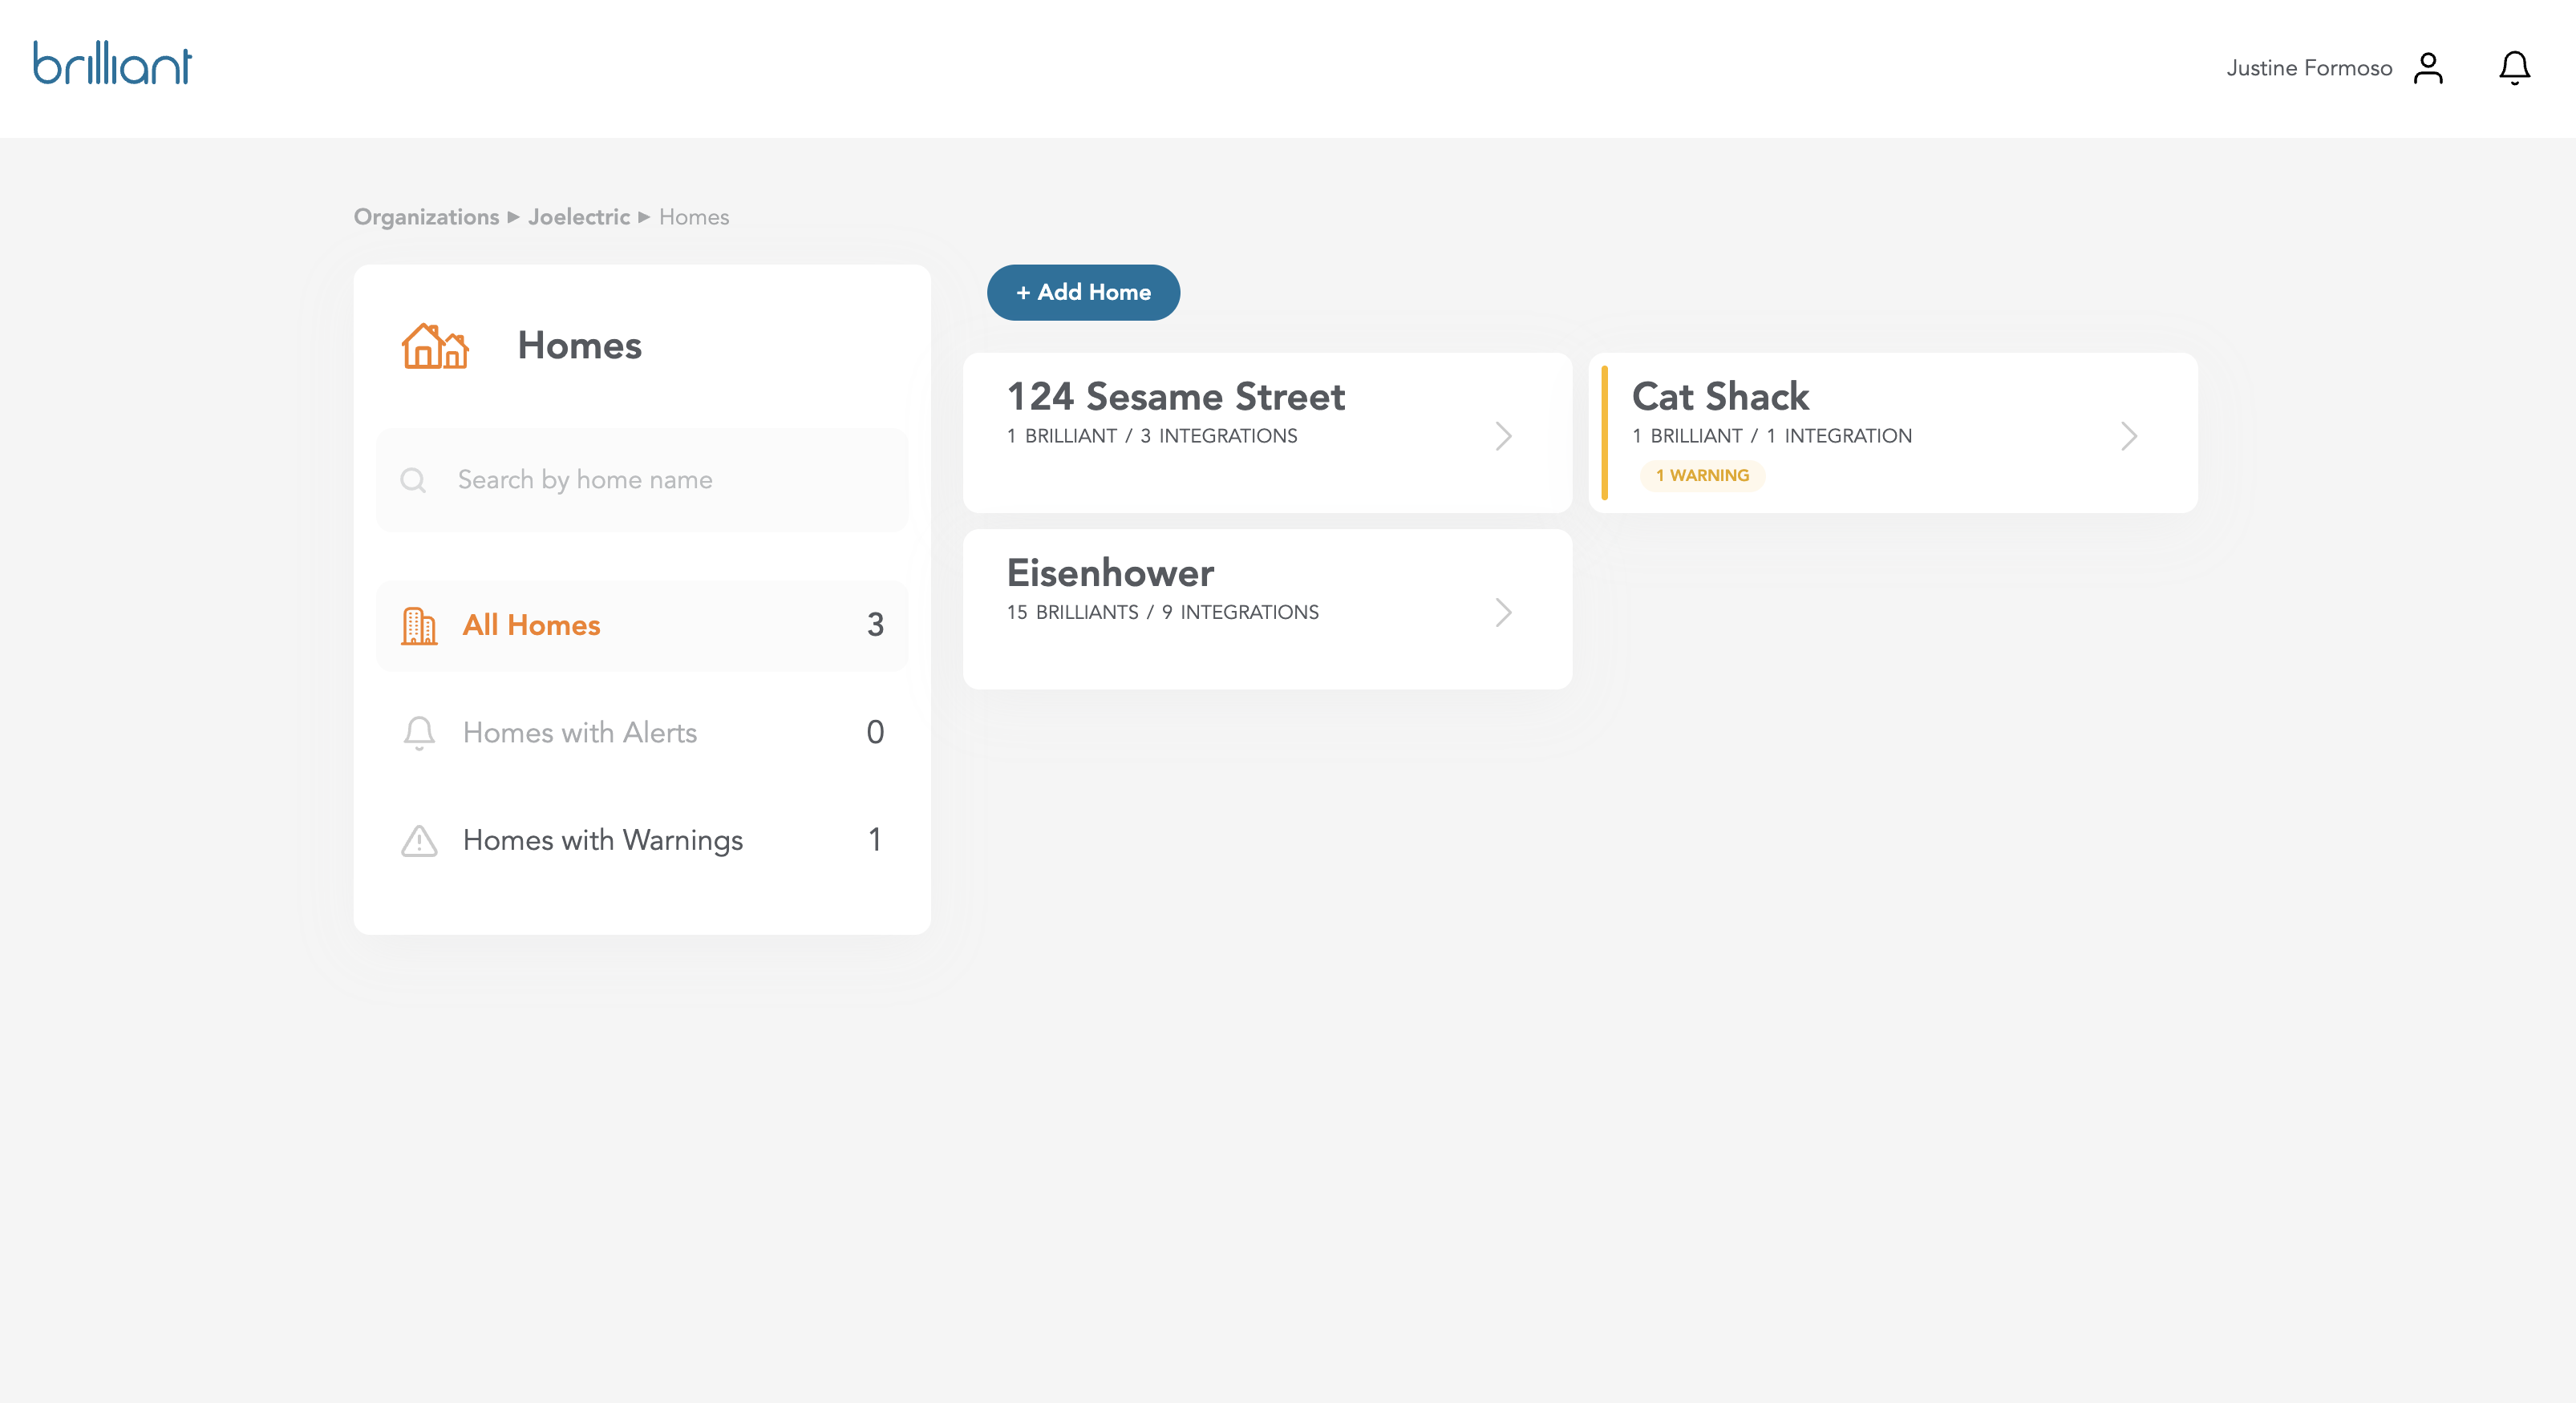Select Homes with Warnings filter
The width and height of the screenshot is (2576, 1403).
pos(602,840)
